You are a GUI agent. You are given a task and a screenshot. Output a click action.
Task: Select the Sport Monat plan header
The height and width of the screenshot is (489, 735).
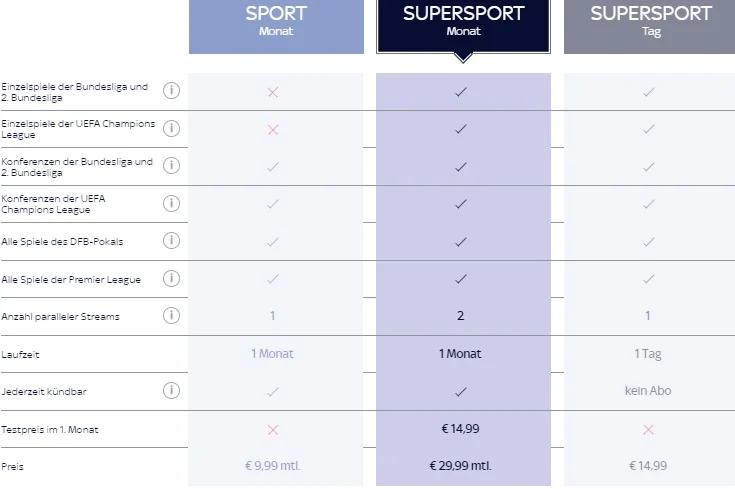pos(276,23)
